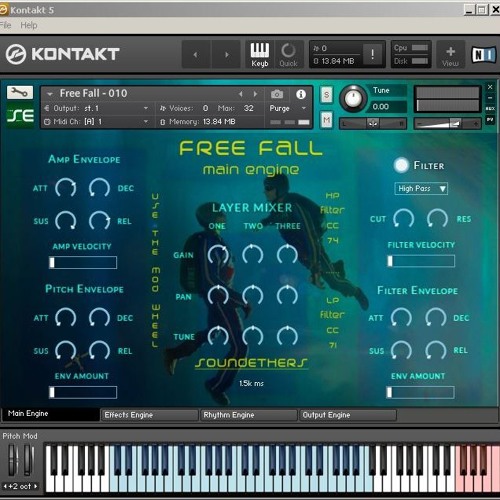Screen dimensions: 500x500
Task: Click the panic exclamation button
Action: click(x=372, y=54)
